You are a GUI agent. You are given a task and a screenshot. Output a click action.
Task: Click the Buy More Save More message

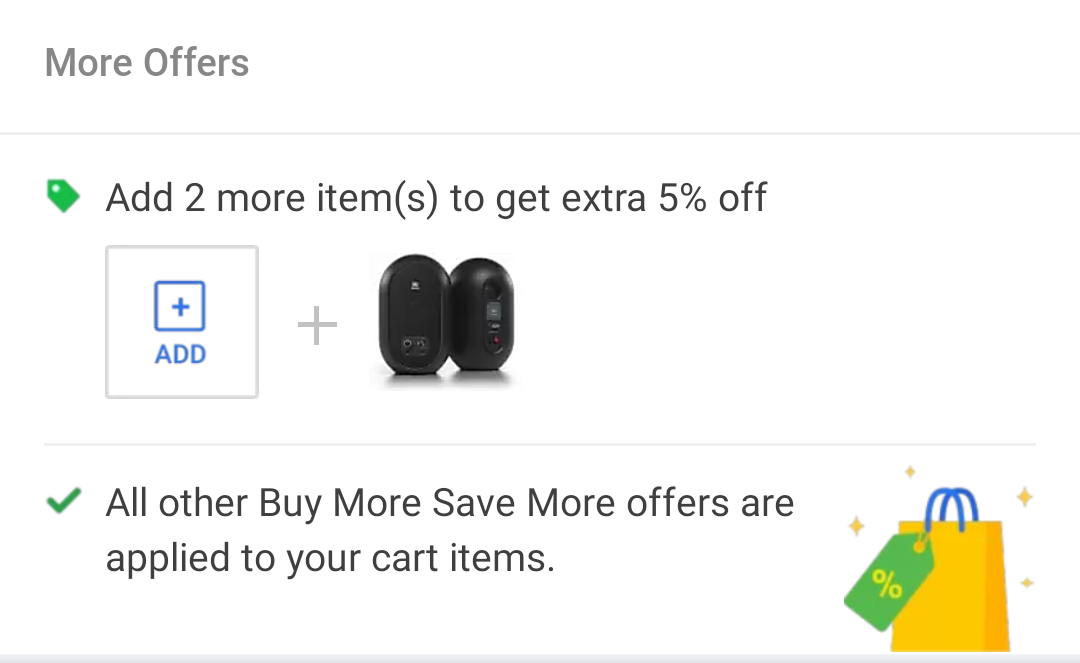click(450, 530)
